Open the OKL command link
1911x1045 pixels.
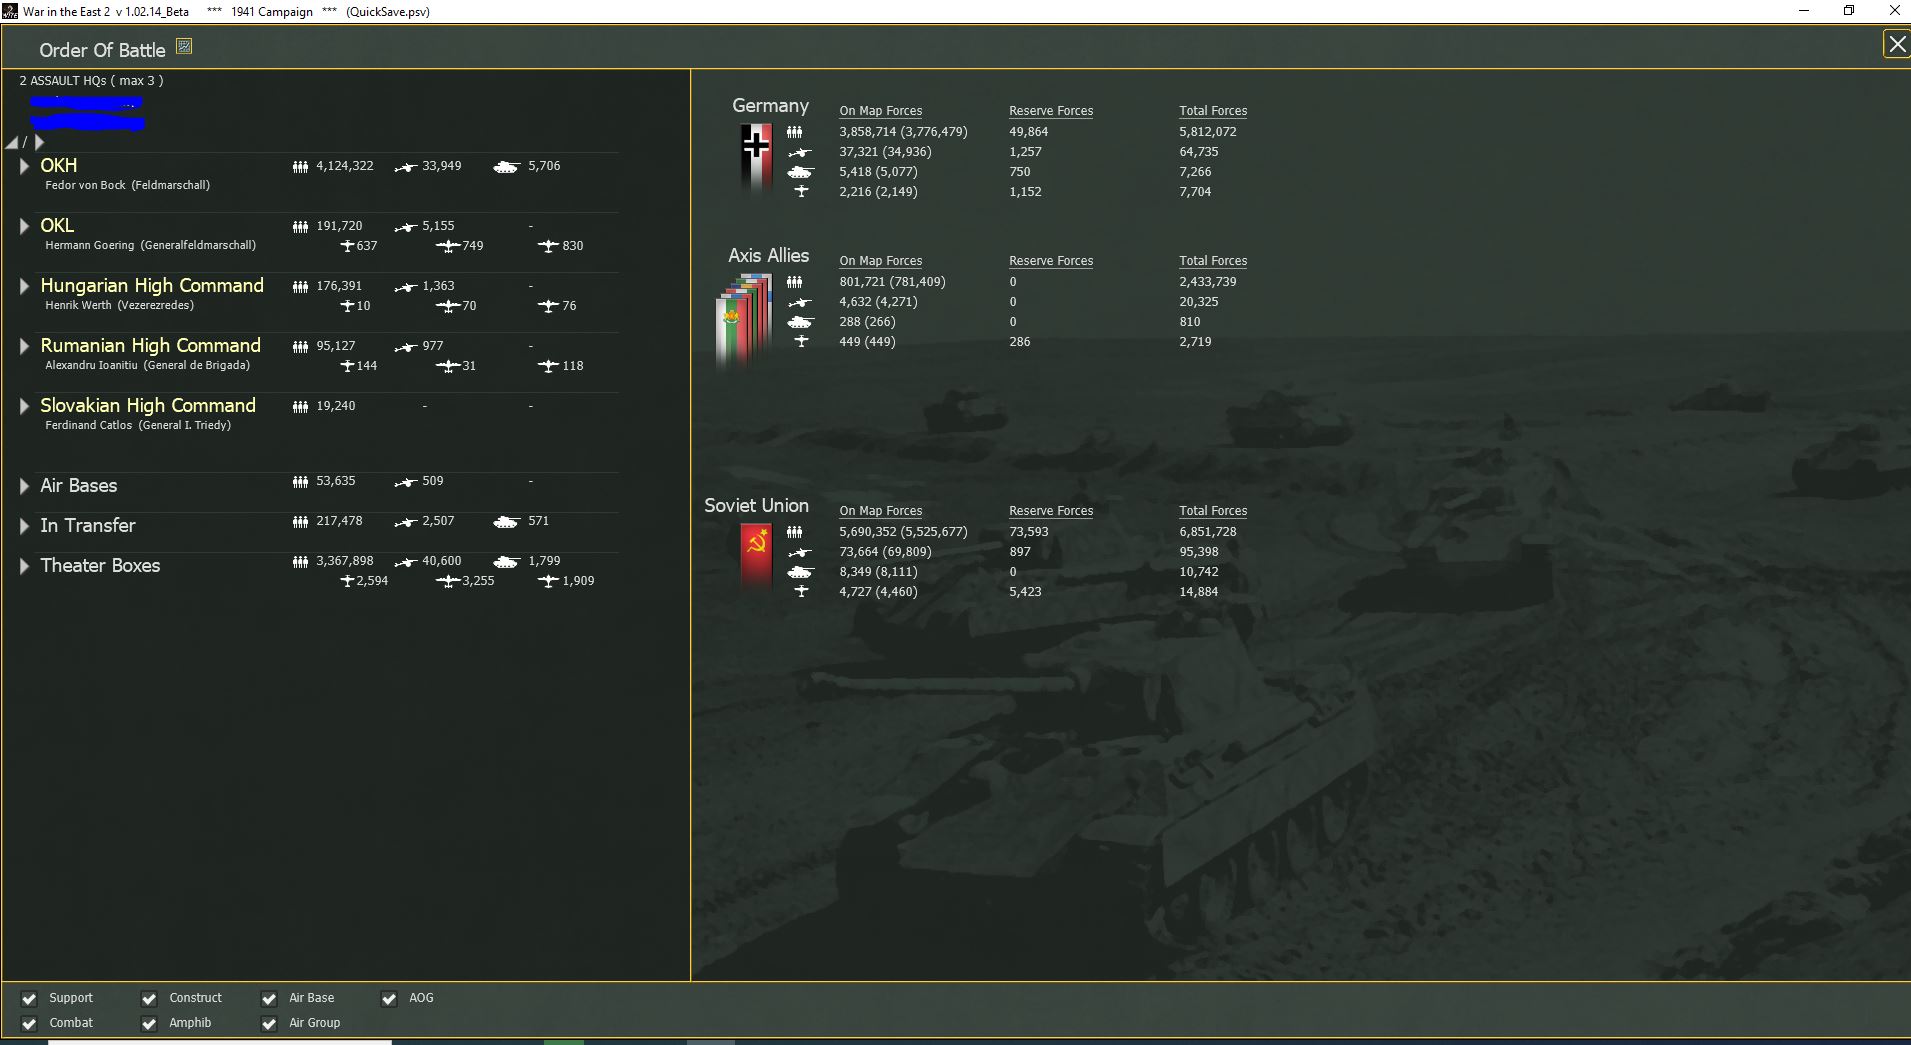pyautogui.click(x=57, y=225)
